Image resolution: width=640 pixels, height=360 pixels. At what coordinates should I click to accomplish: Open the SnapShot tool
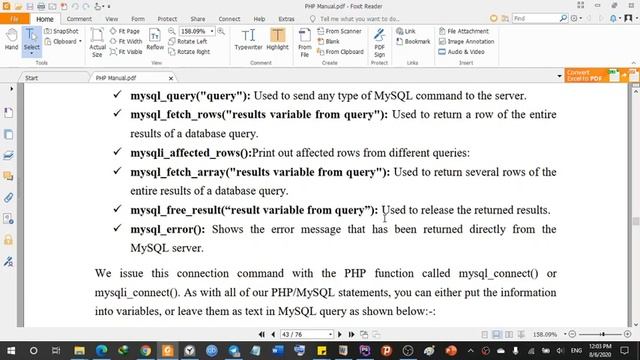(61, 31)
